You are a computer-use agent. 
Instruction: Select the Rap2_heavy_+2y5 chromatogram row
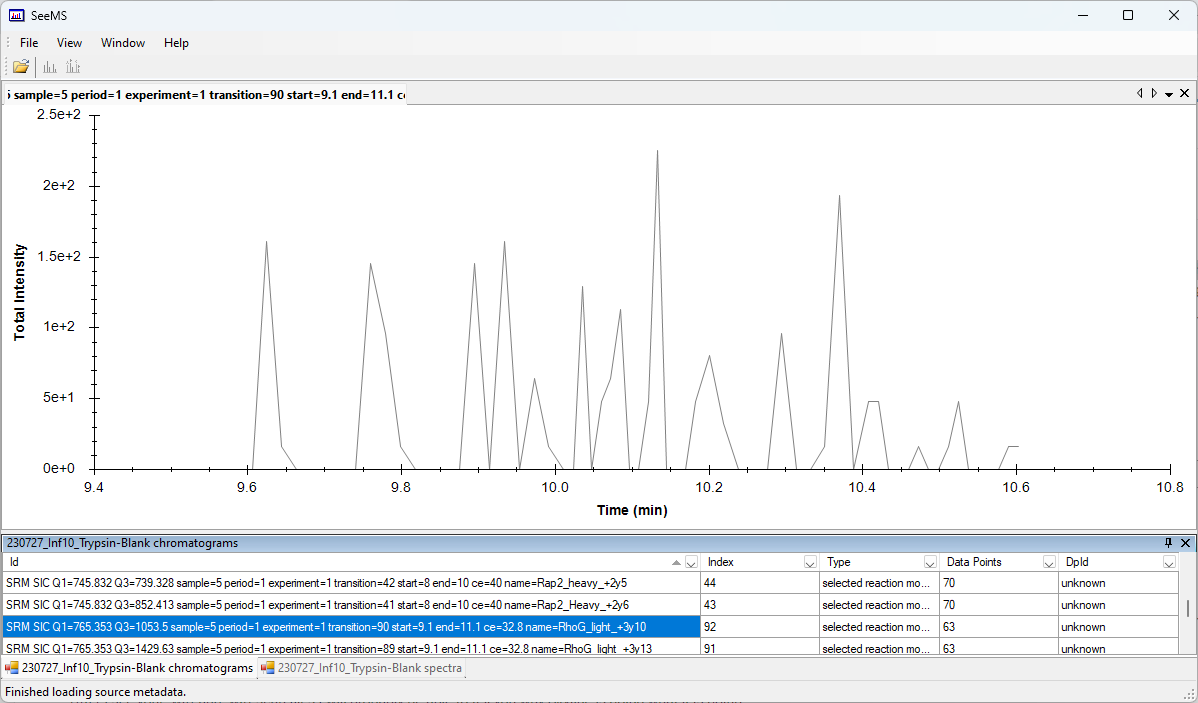pyautogui.click(x=350, y=582)
